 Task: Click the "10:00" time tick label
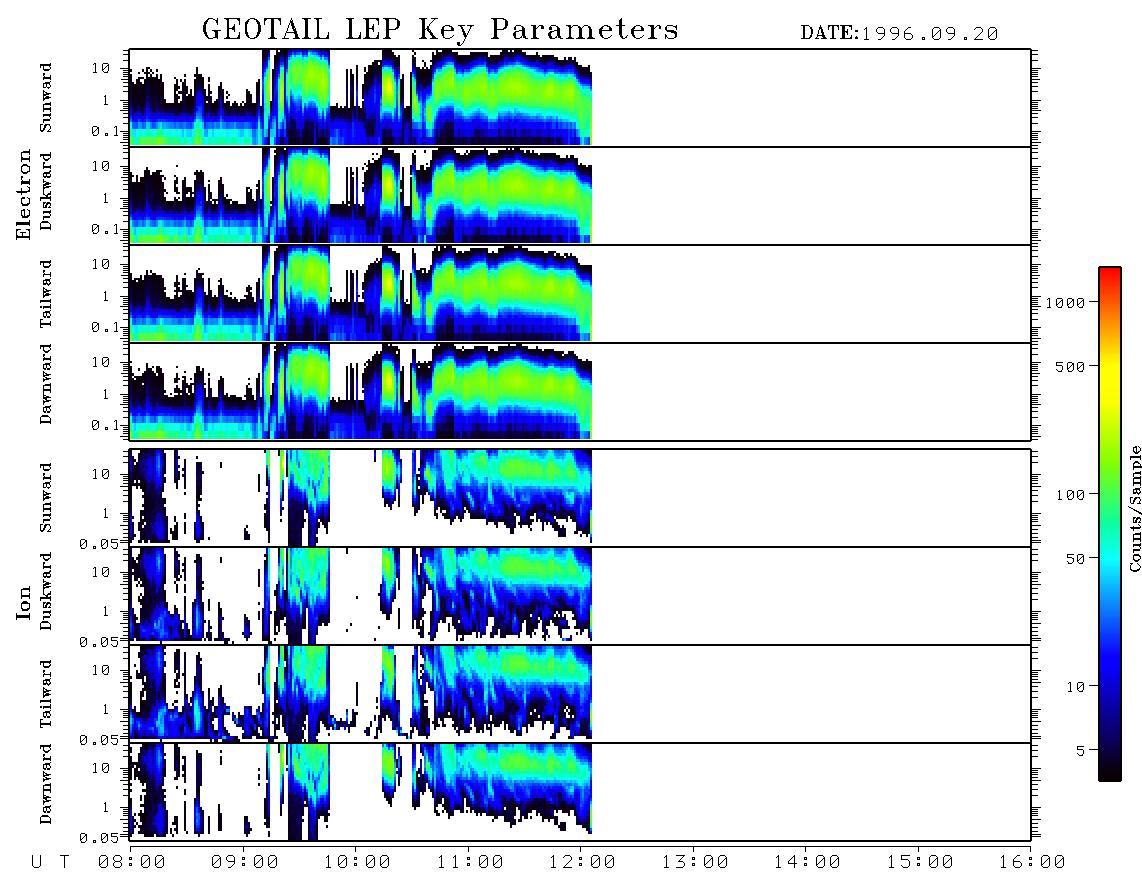[x=357, y=863]
